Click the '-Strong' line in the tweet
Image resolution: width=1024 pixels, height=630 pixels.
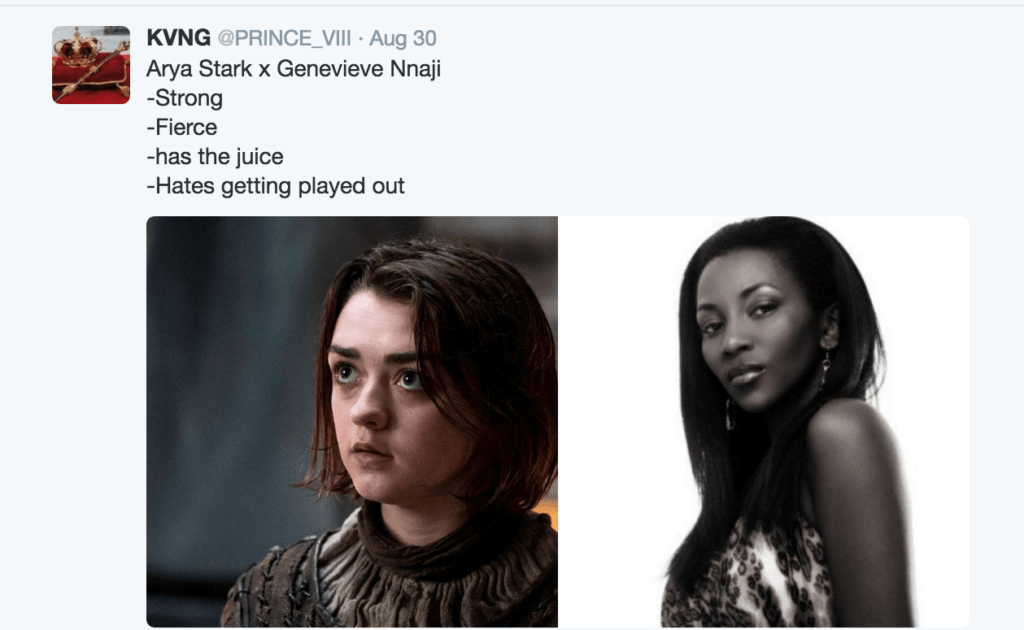point(185,98)
